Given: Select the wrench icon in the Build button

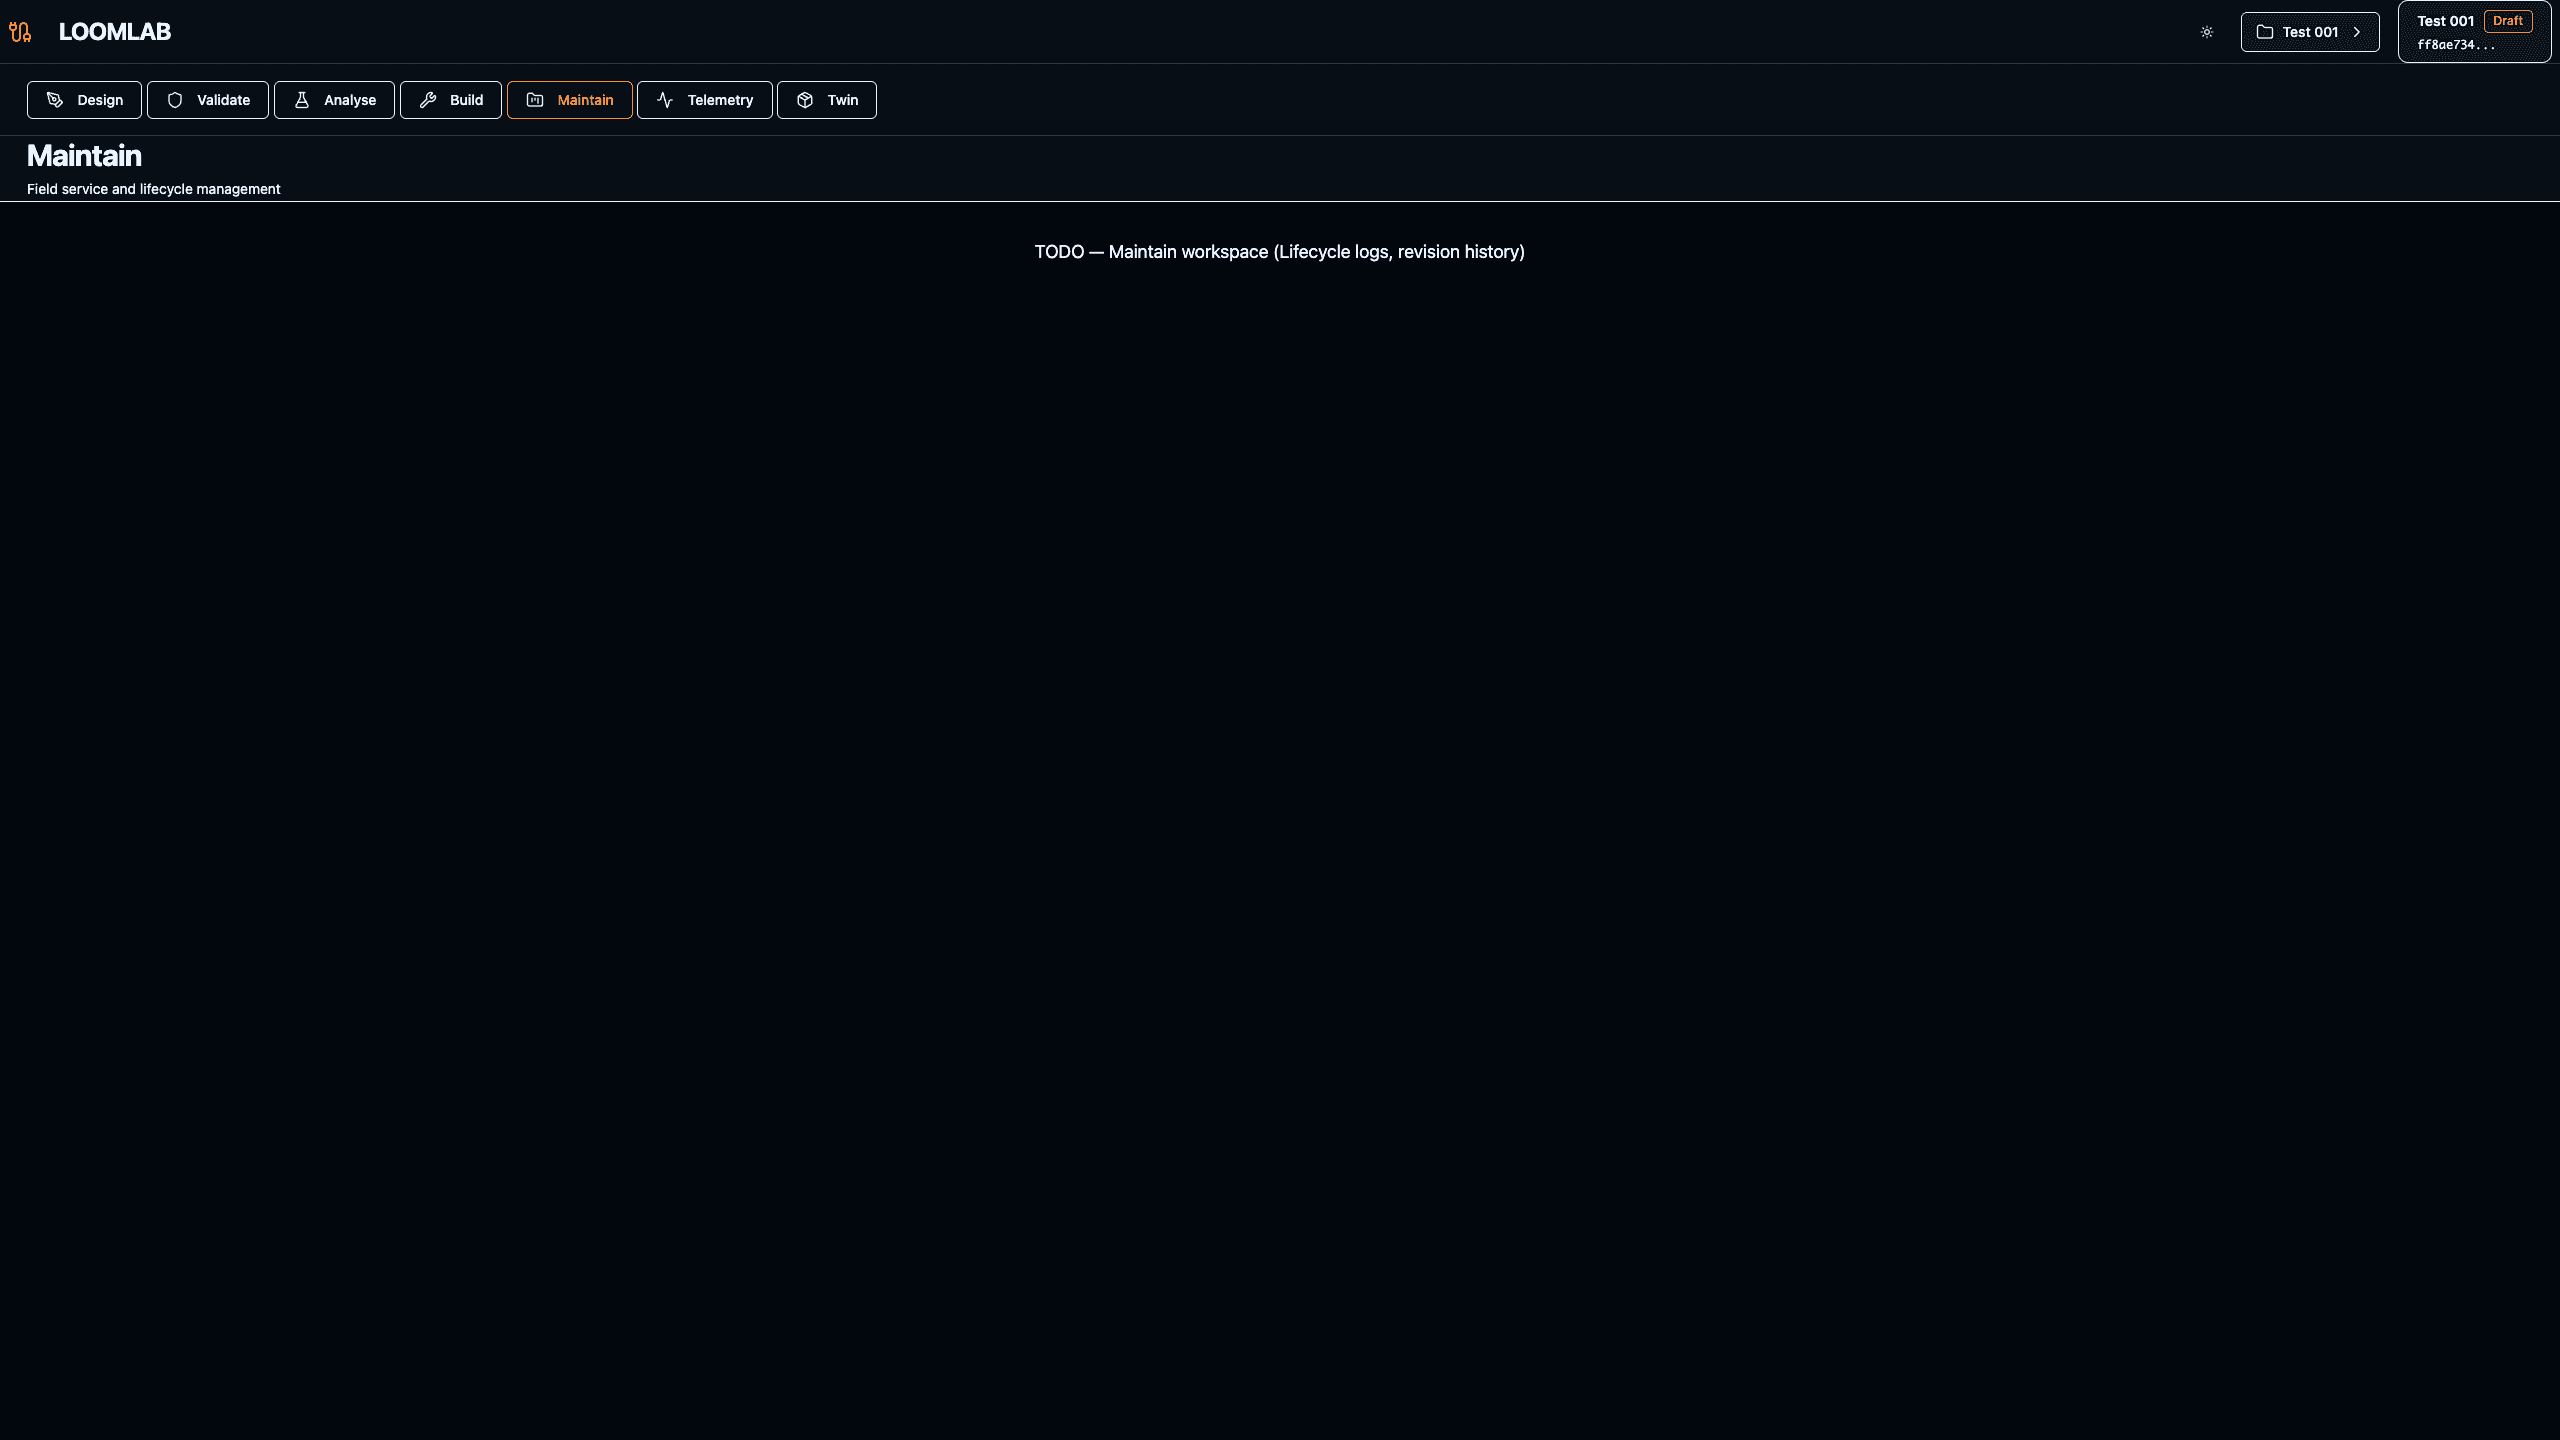Looking at the screenshot, I should coord(427,99).
